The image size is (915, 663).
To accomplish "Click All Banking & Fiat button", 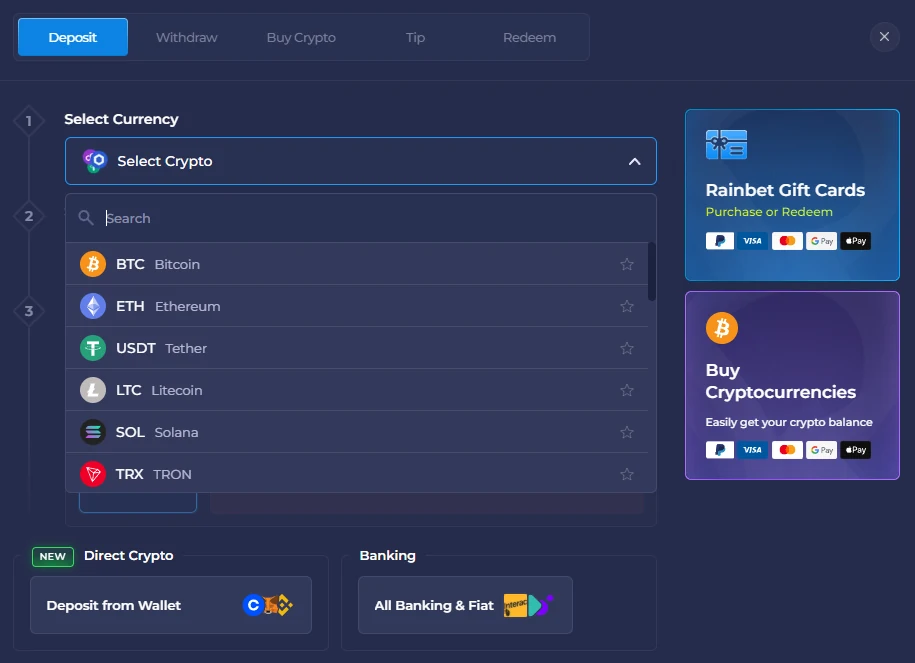I will click(x=465, y=605).
